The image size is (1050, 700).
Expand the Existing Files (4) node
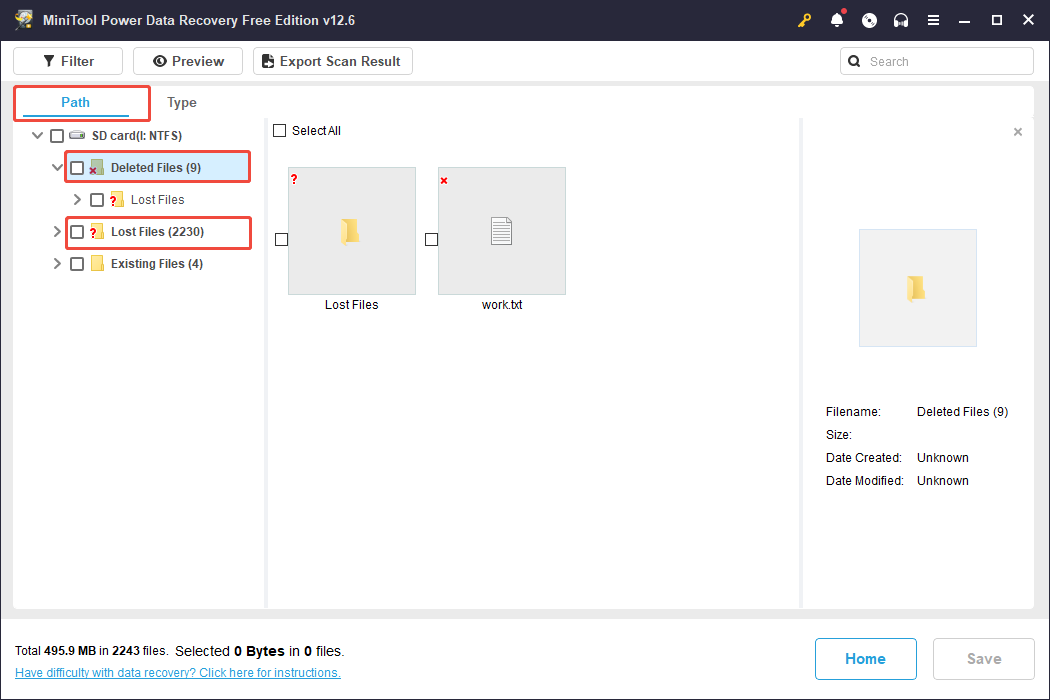coord(57,264)
